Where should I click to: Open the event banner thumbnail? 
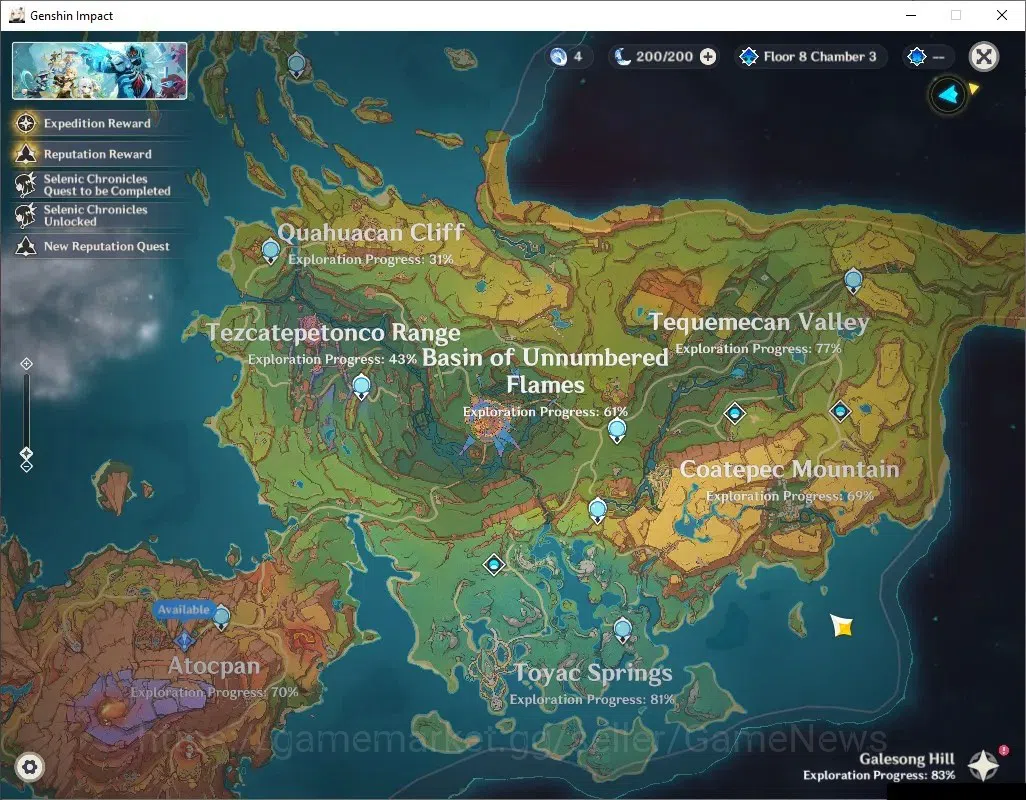coord(99,71)
